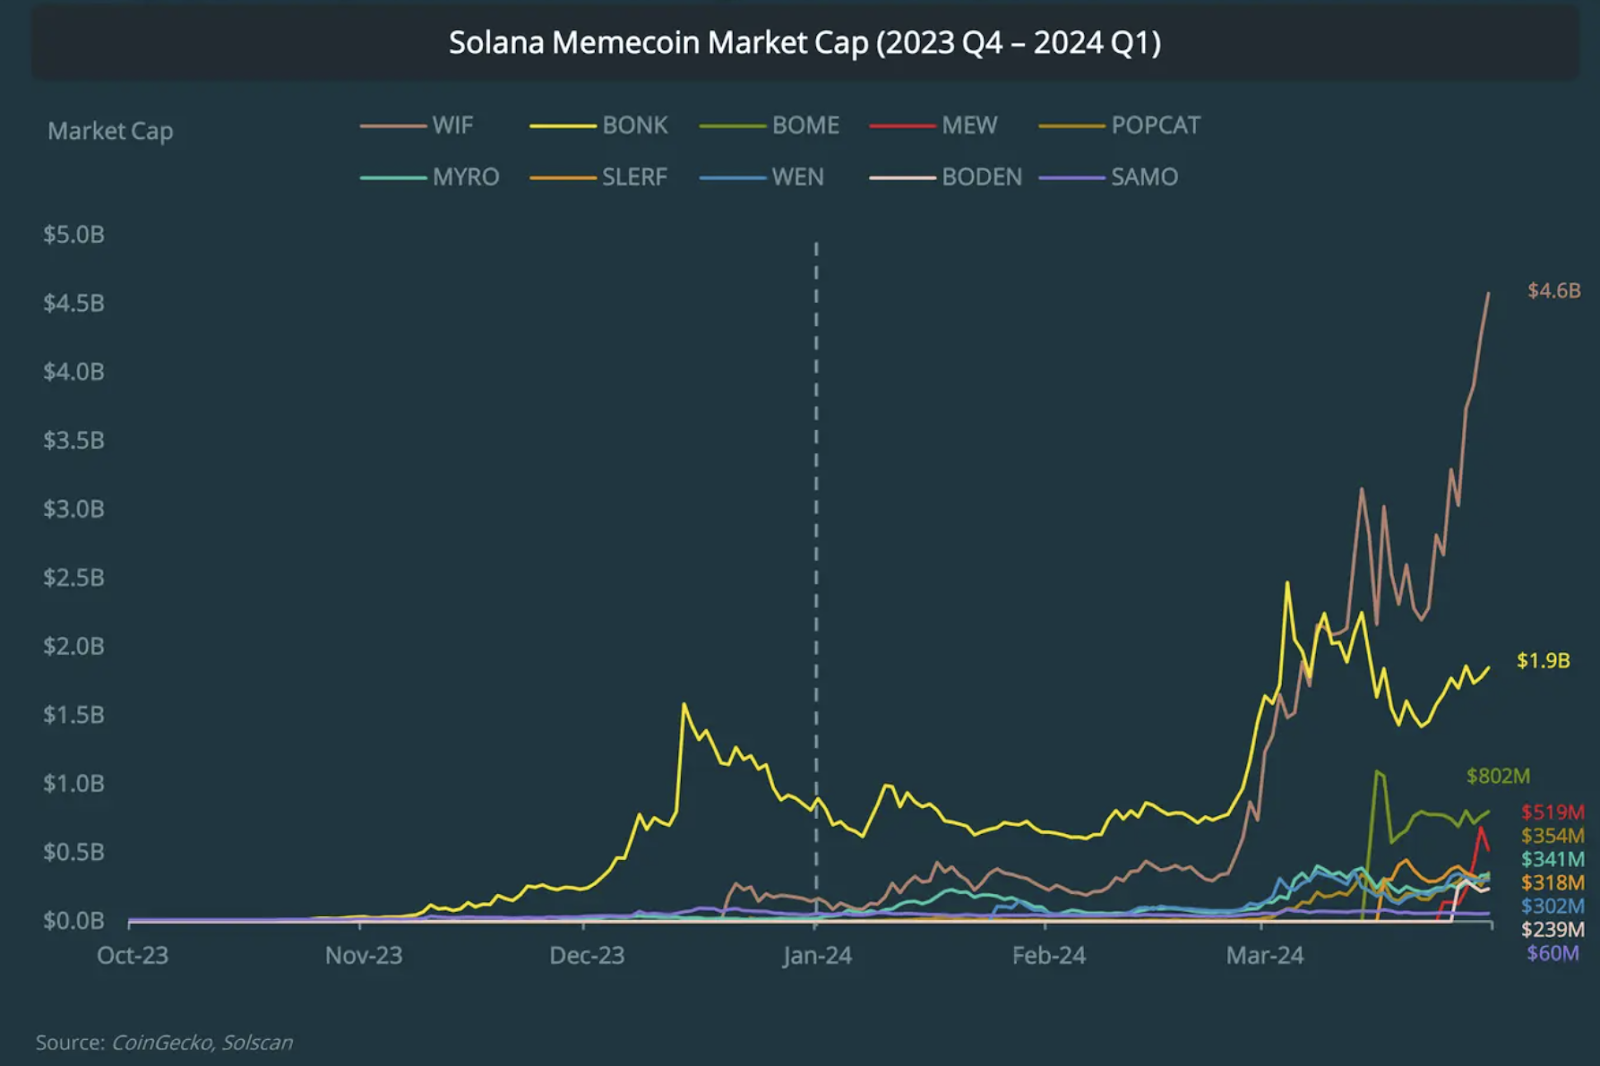1600x1066 pixels.
Task: Click the $1.9B BONK end label
Action: (1543, 661)
